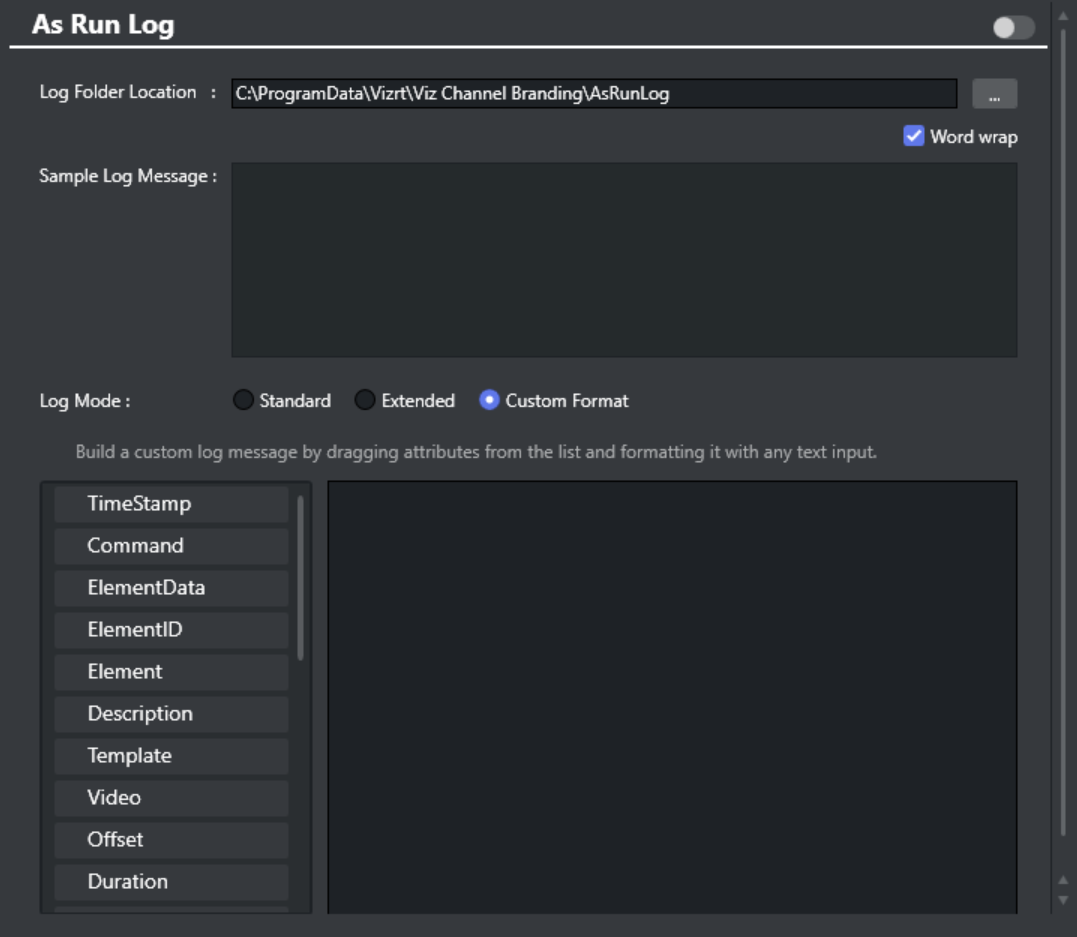Select the Standard log mode
The image size is (1077, 937).
[243, 401]
